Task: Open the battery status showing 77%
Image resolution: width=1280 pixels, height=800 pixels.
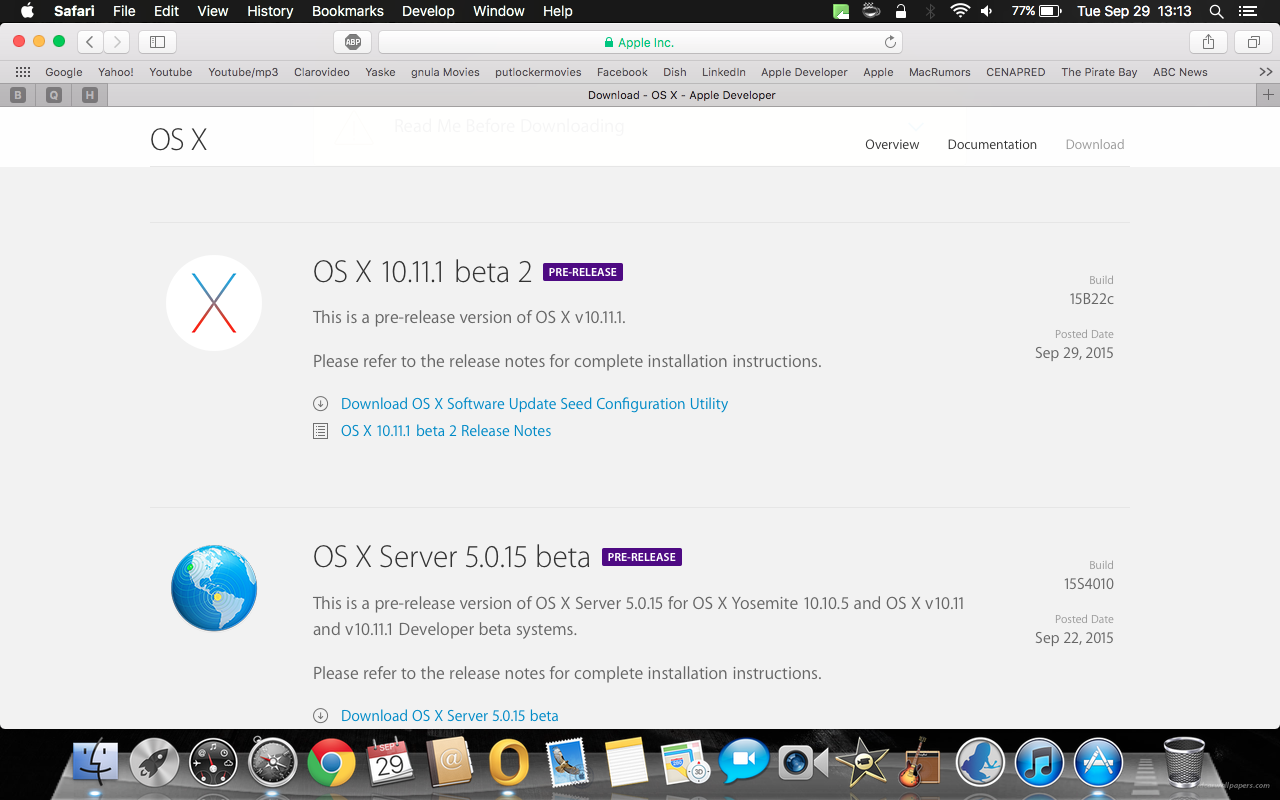Action: pyautogui.click(x=1035, y=11)
